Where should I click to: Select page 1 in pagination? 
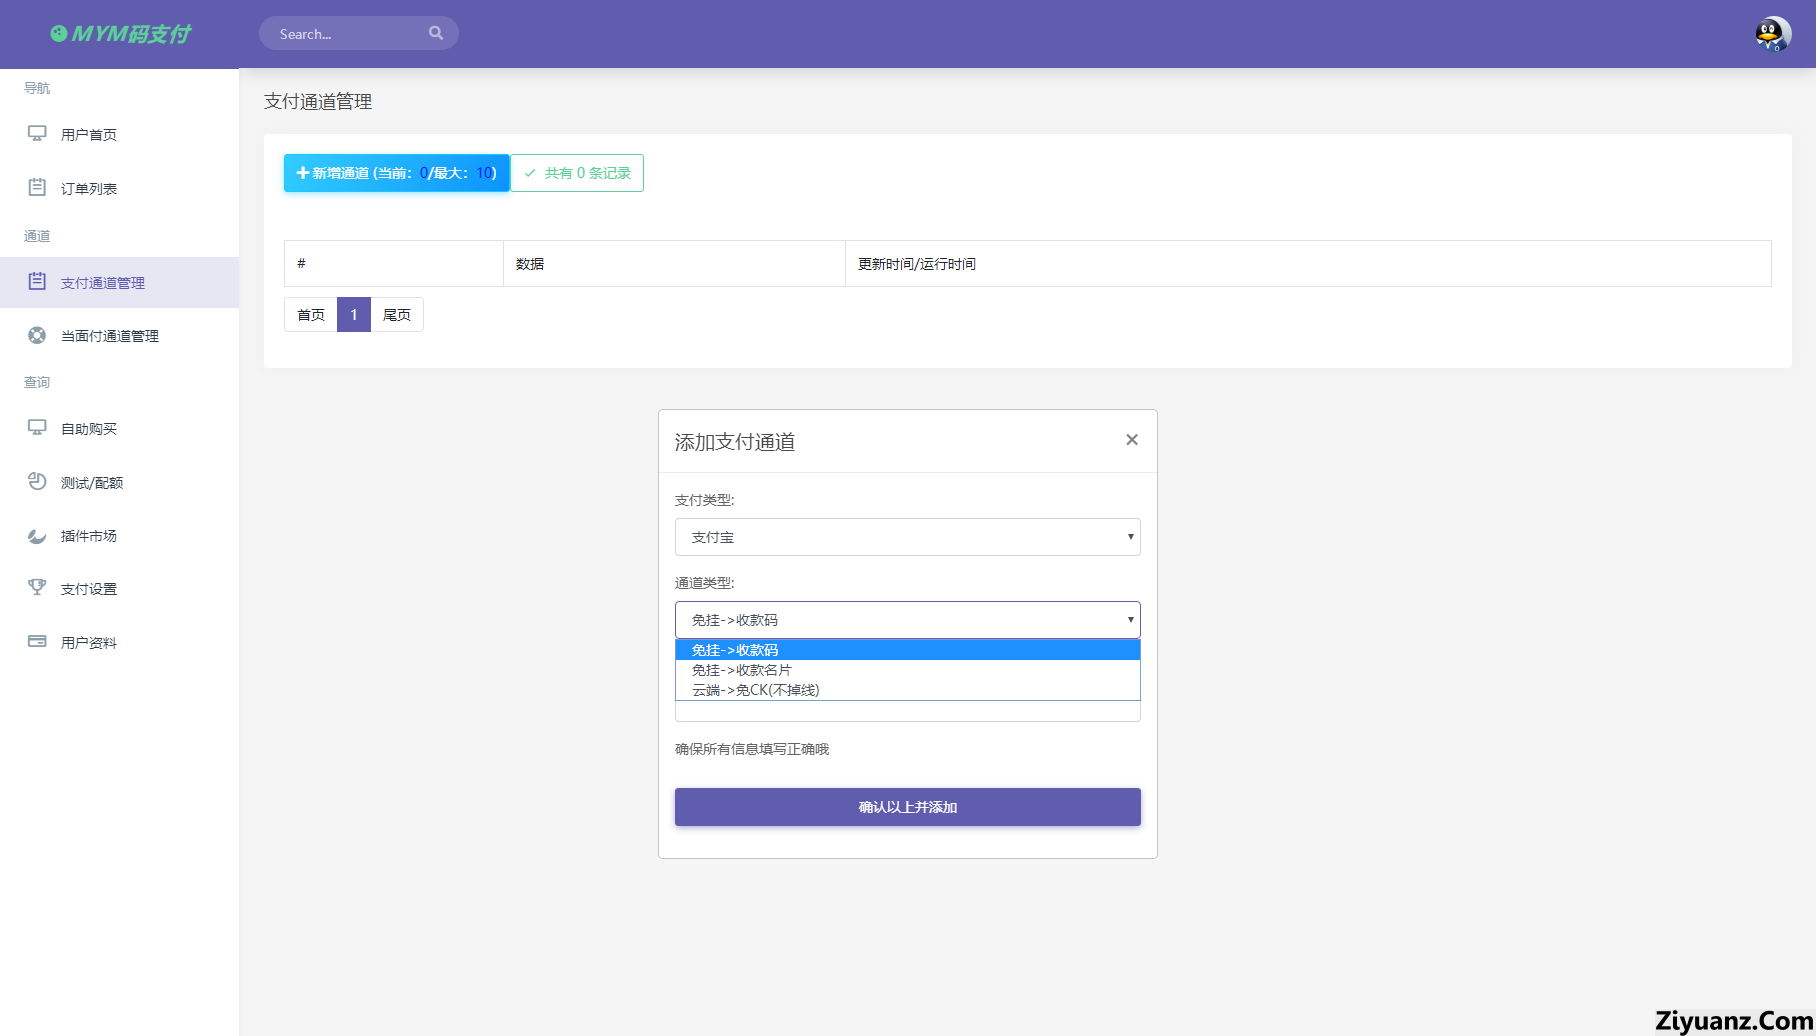(x=354, y=315)
